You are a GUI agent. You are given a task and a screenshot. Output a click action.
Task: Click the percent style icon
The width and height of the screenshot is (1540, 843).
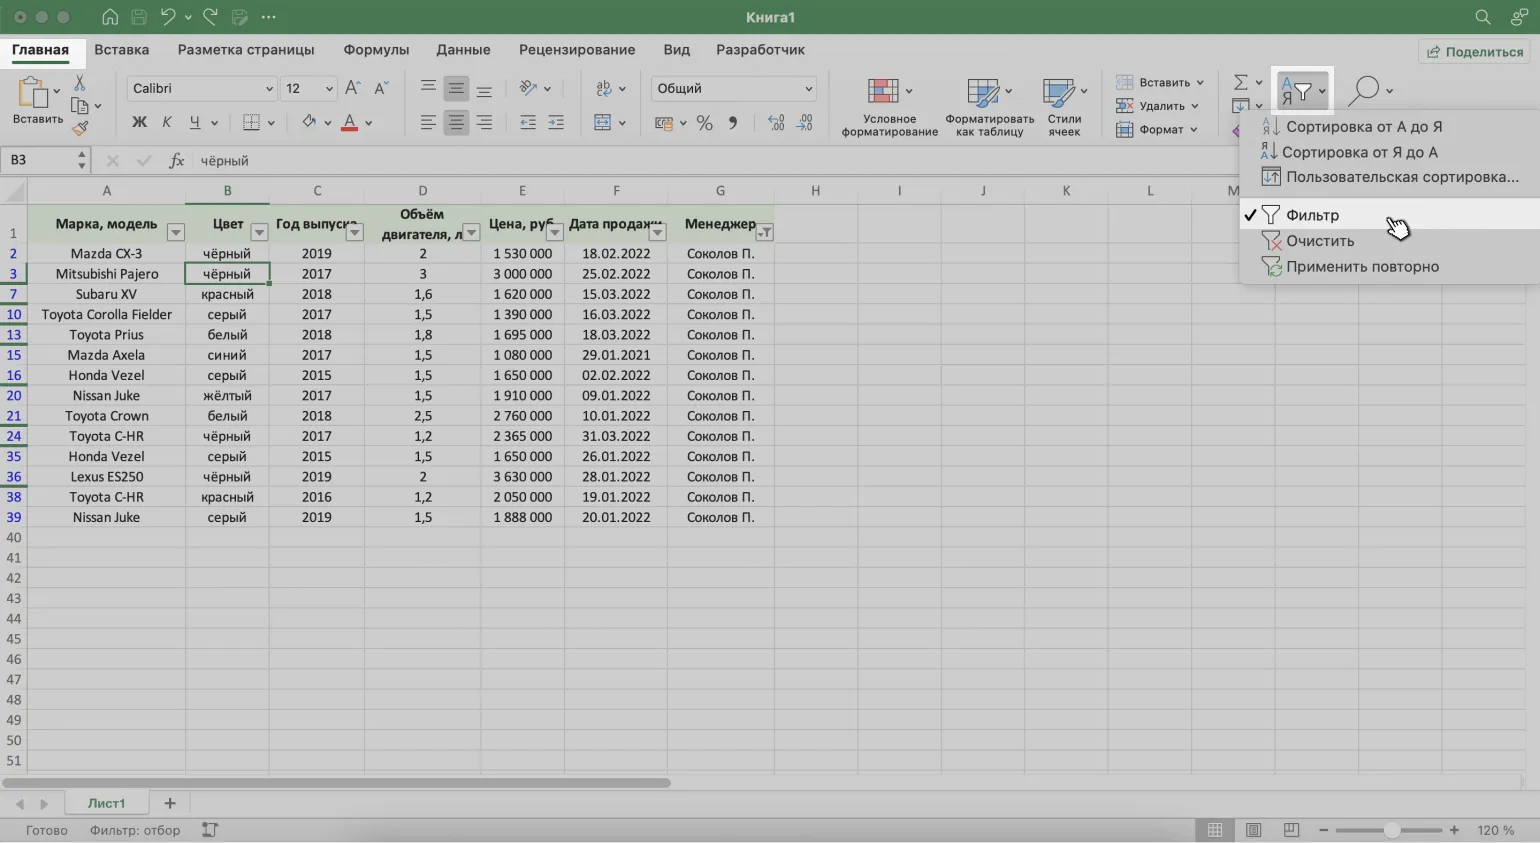pyautogui.click(x=705, y=123)
